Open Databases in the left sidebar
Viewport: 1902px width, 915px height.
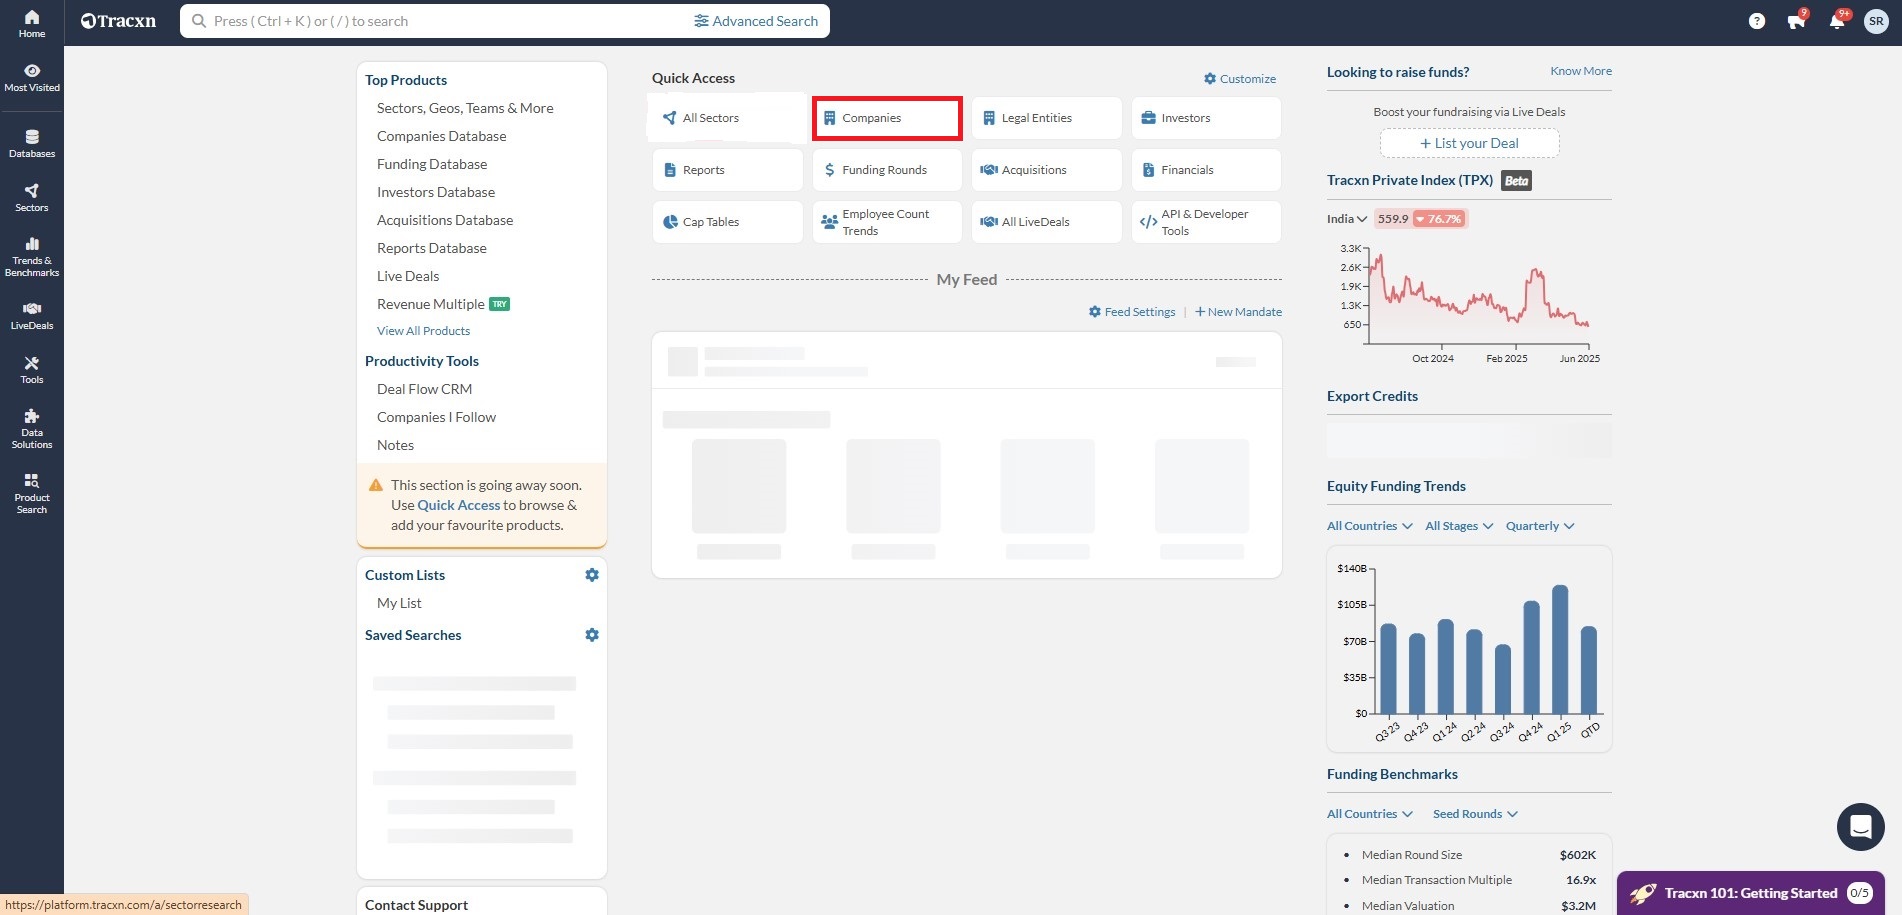point(32,143)
